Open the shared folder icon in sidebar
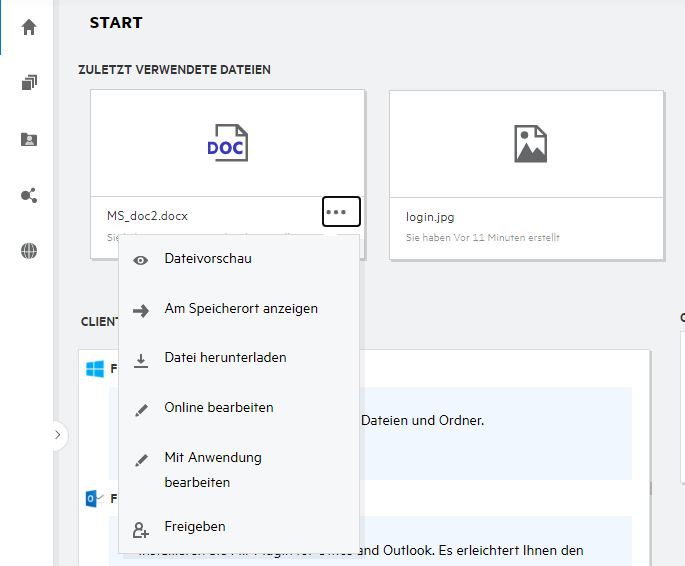685x566 pixels. 28,140
